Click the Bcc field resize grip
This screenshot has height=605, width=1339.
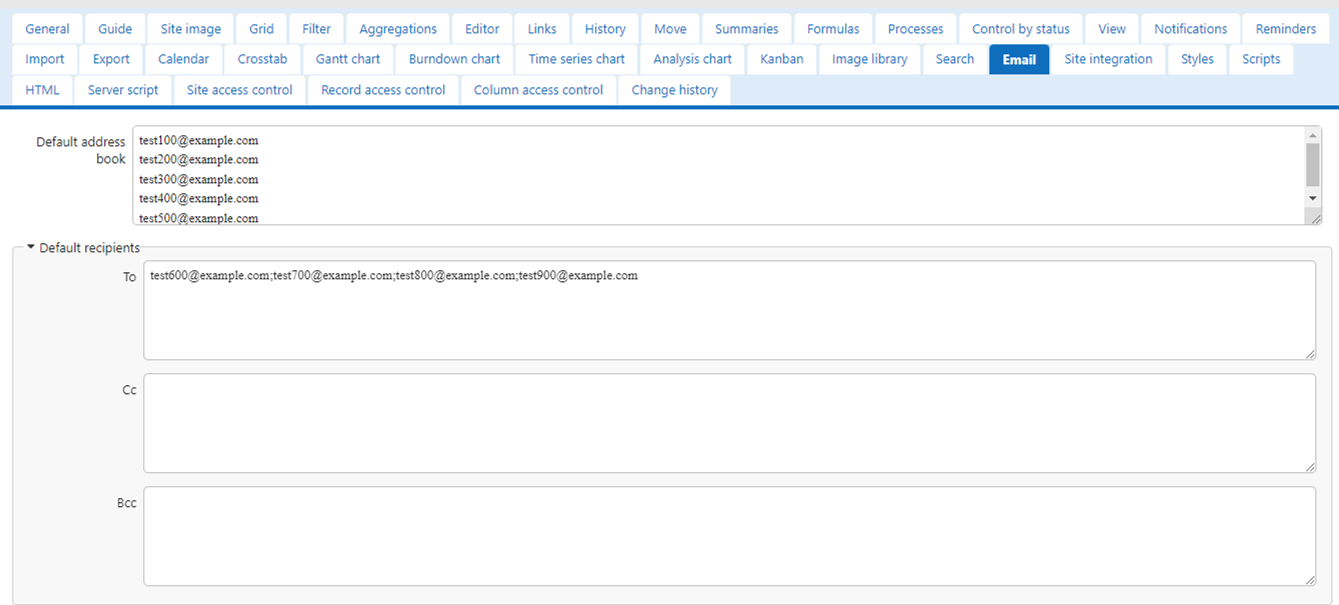1309,578
